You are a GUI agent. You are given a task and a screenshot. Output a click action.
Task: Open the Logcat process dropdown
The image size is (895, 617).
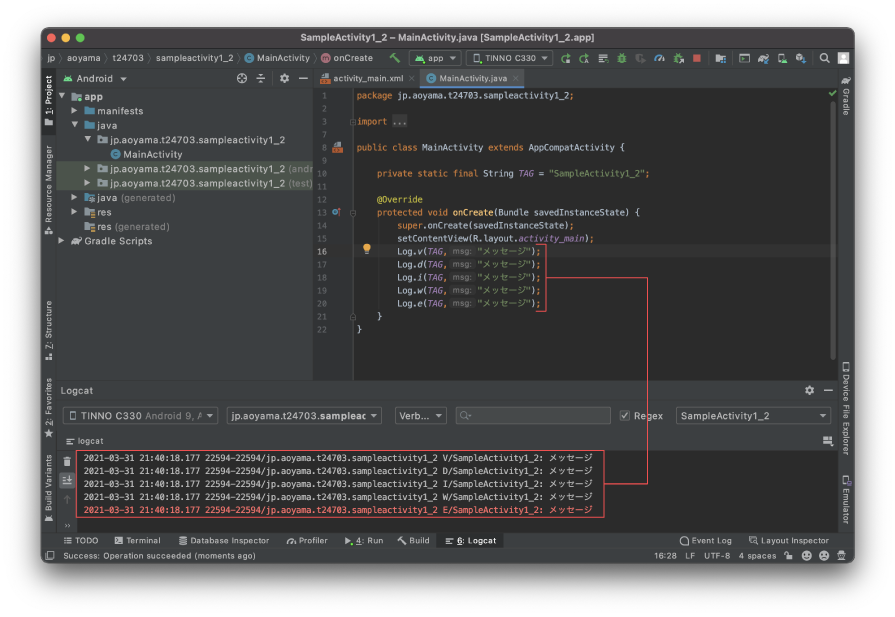pos(304,416)
